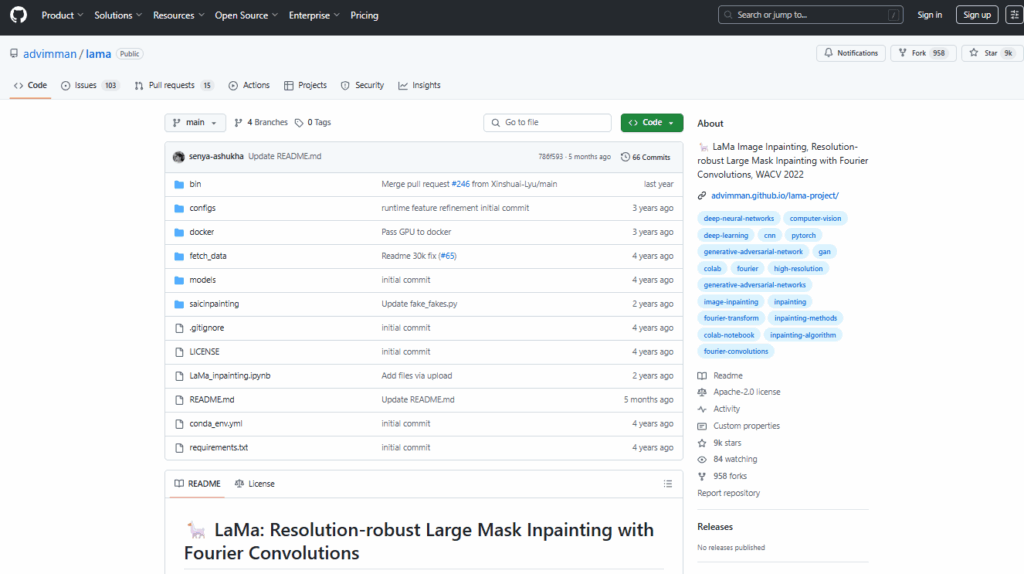Fork the repository

[x=923, y=53]
